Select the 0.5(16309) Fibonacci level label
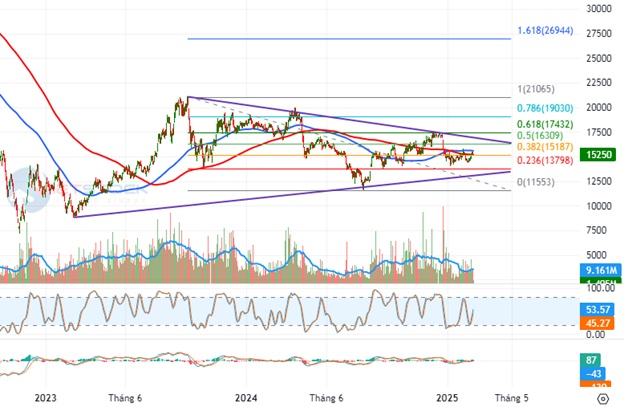624x407 pixels. pos(538,133)
